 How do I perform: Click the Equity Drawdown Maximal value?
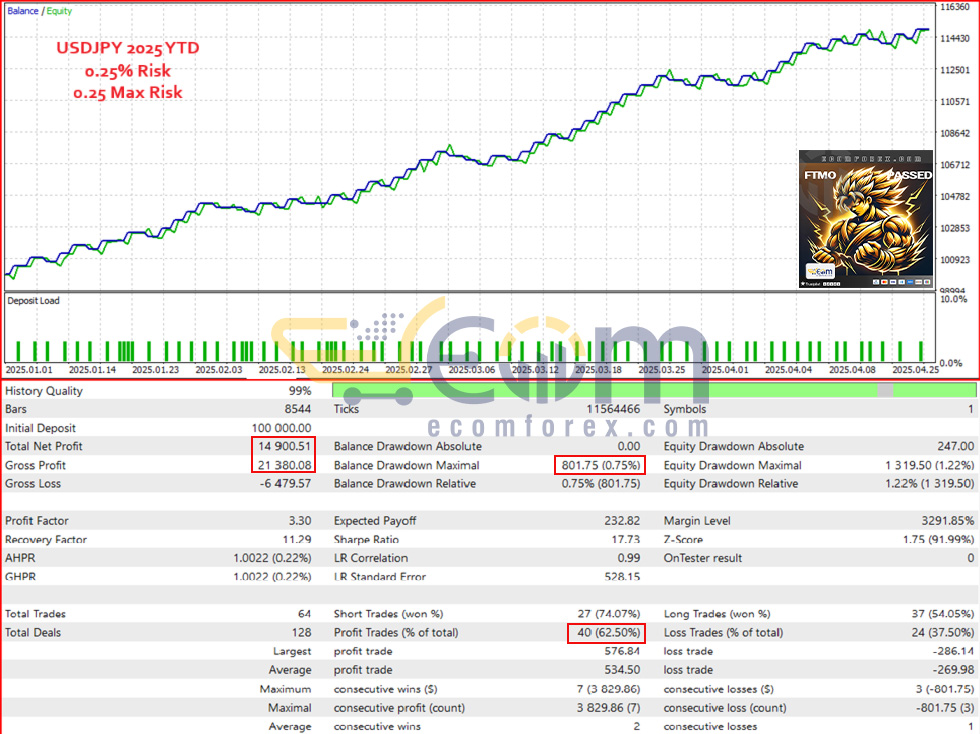[x=929, y=465]
